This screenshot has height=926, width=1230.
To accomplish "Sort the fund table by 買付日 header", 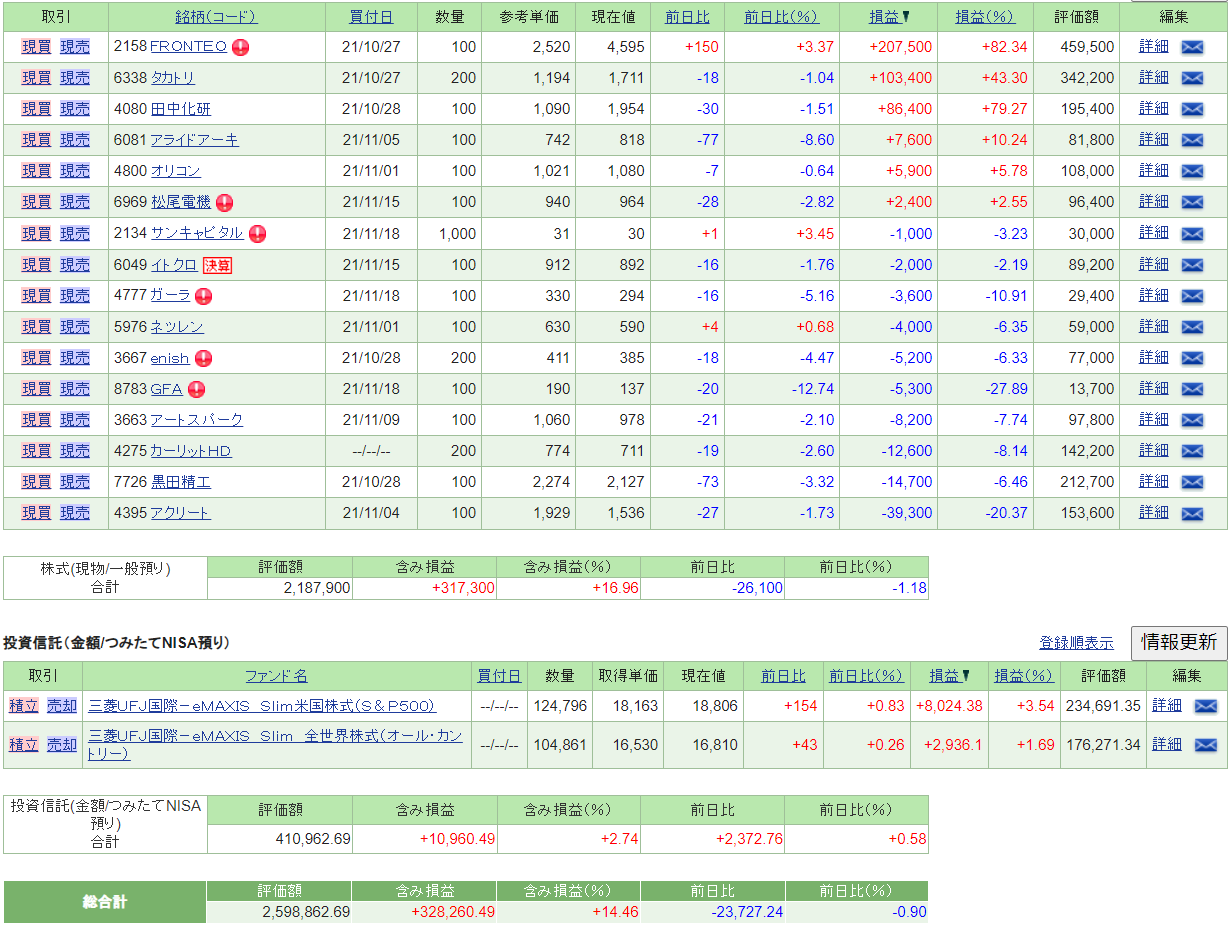I will [x=499, y=676].
